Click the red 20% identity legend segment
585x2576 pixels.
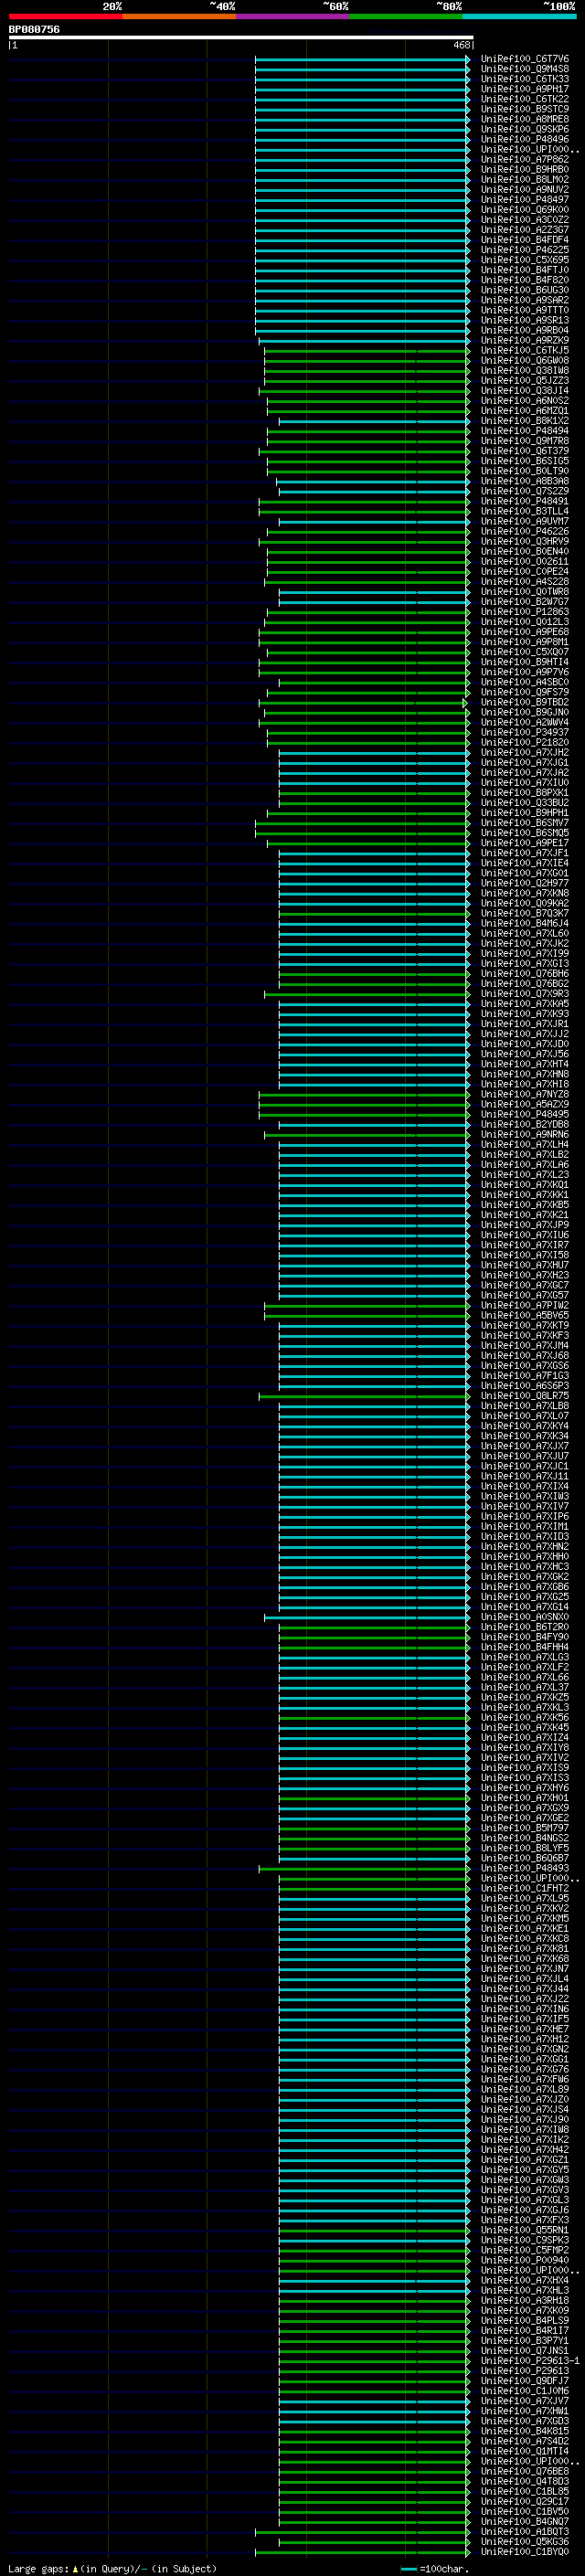point(65,16)
